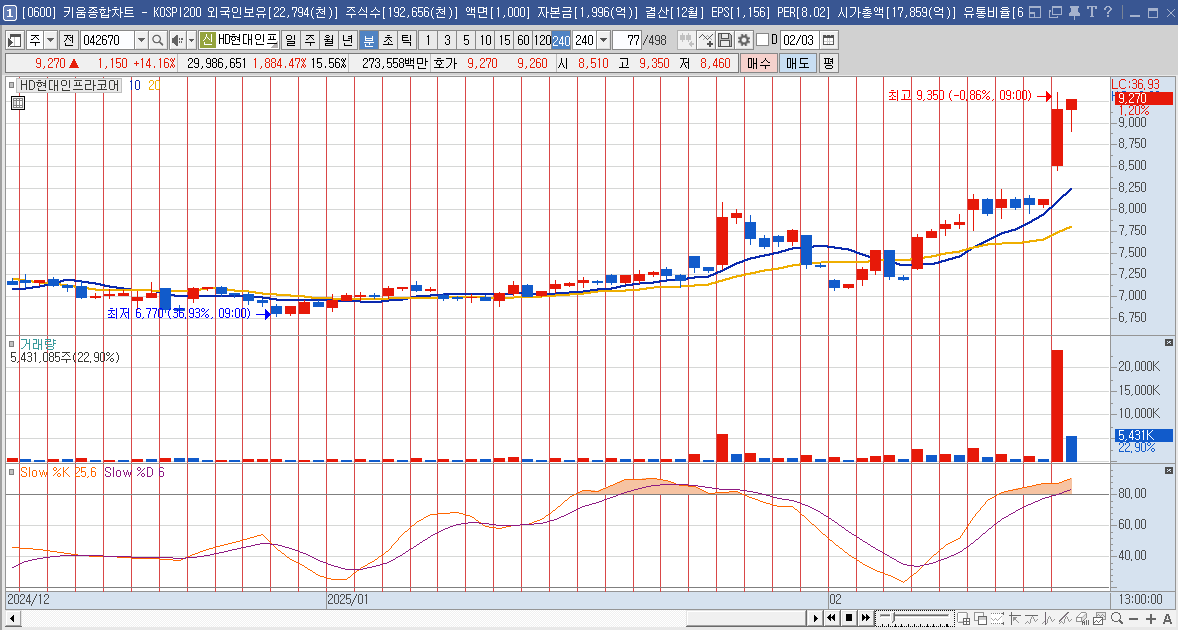The image size is (1178, 630).
Task: Toggle the D checkbox next to date
Action: pyautogui.click(x=762, y=40)
